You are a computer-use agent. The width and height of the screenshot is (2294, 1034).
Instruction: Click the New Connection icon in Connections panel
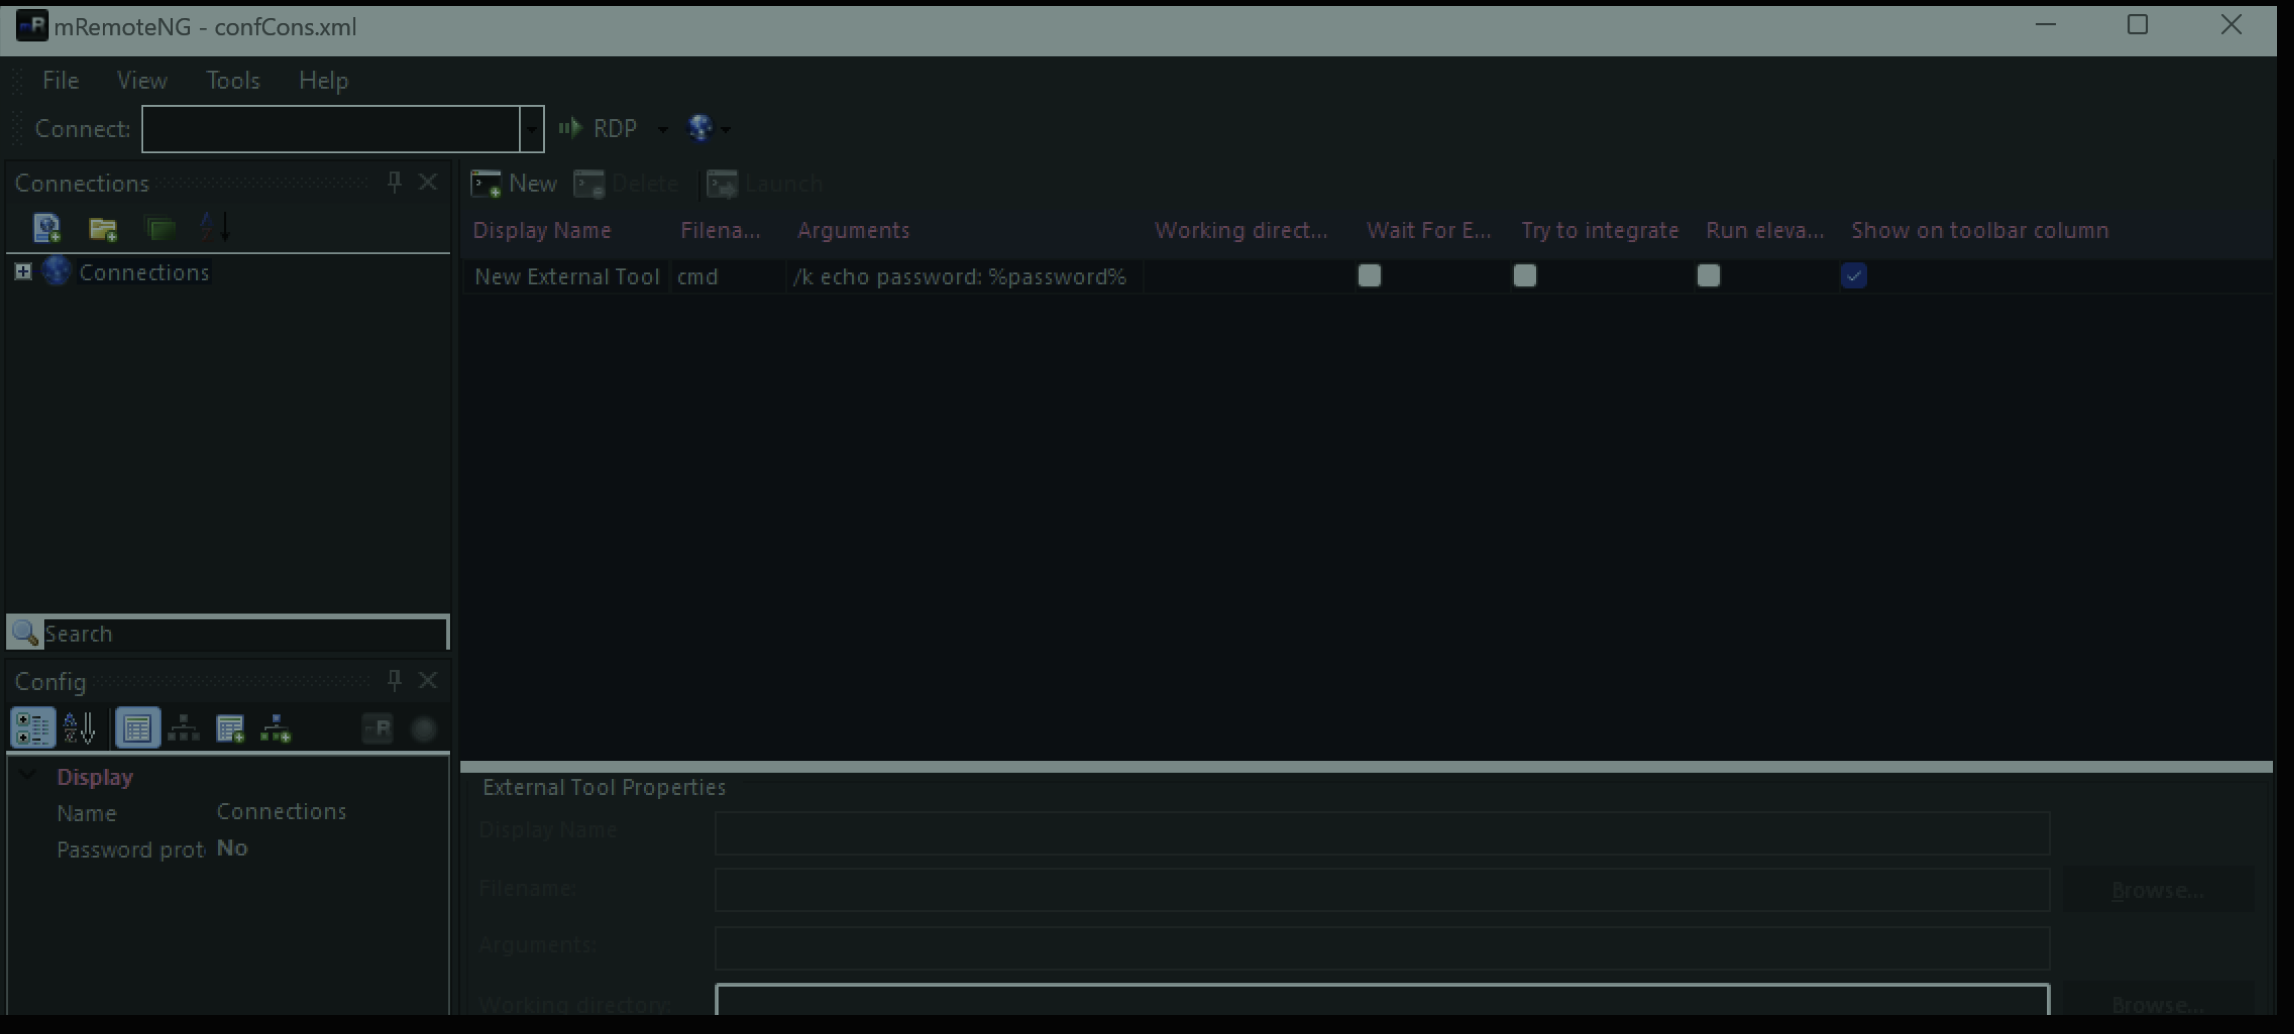coord(46,228)
